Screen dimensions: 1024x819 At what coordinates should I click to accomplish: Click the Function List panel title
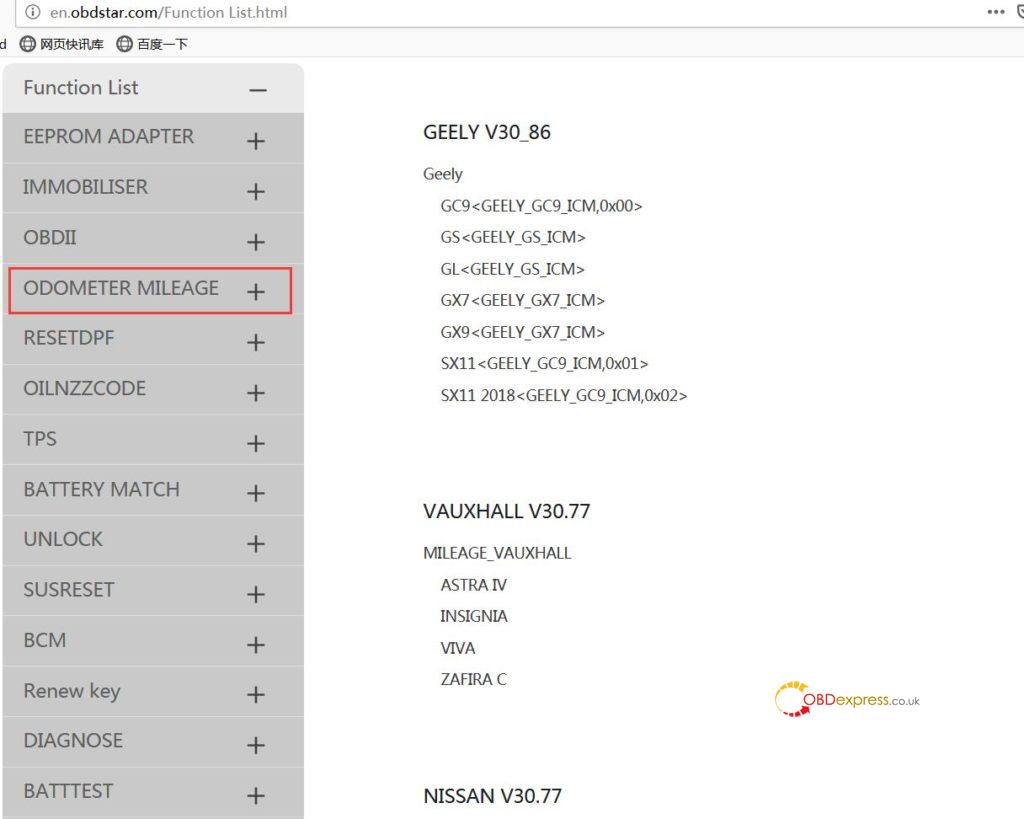click(x=80, y=88)
